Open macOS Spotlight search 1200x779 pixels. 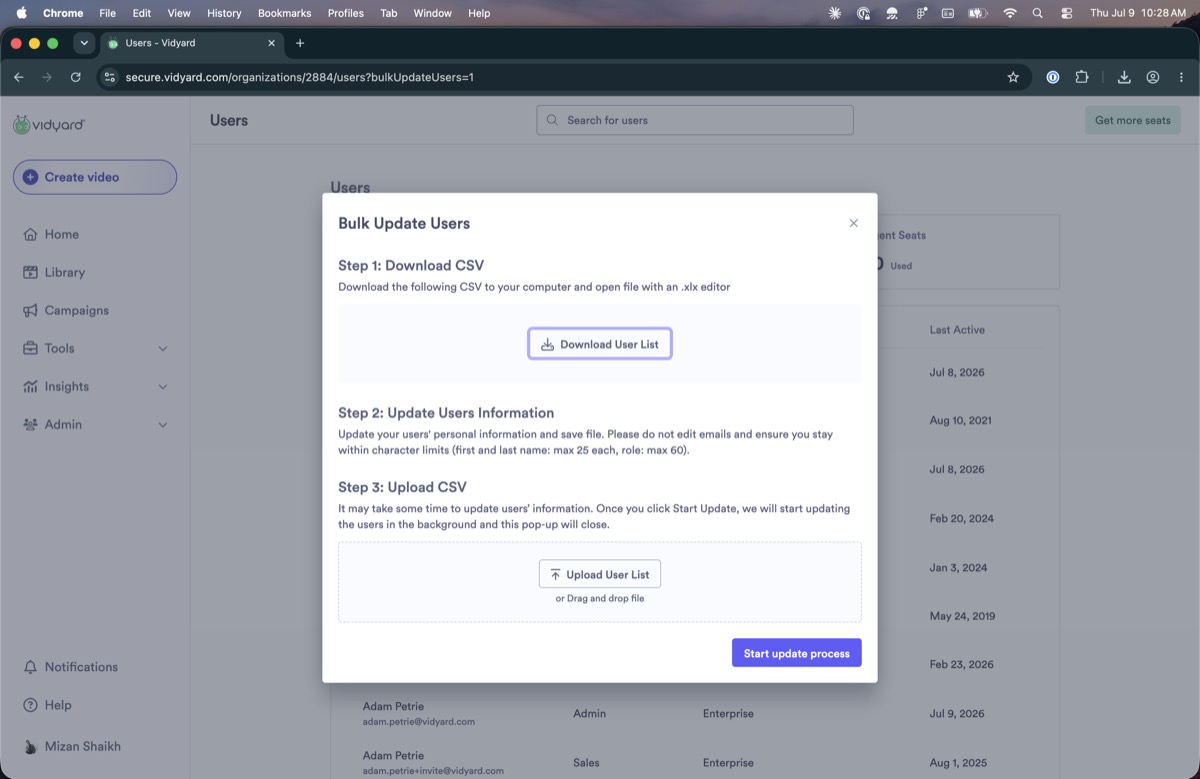[1038, 13]
